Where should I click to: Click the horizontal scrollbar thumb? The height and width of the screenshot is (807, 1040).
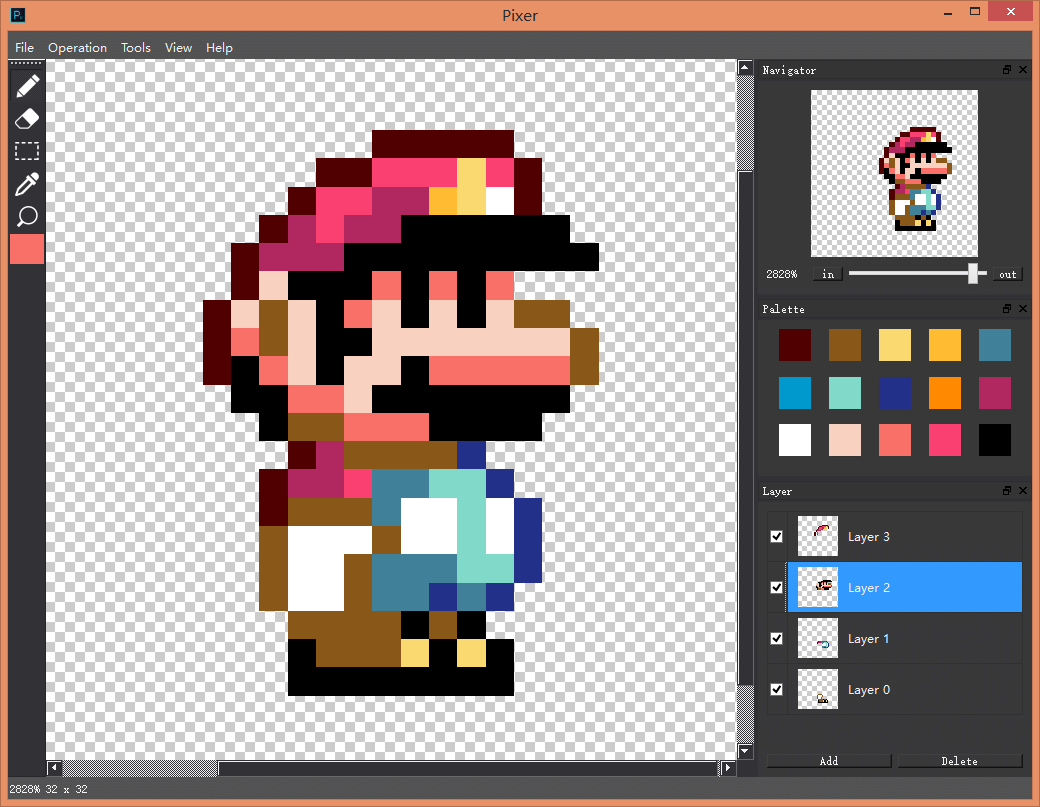coord(468,768)
